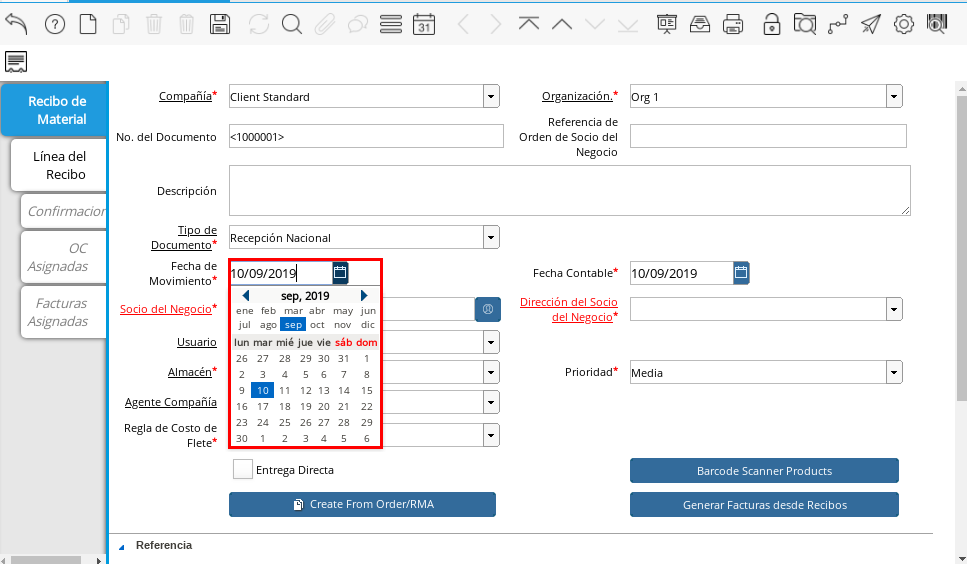The height and width of the screenshot is (564, 967).
Task: Select oct month in calendar popup
Action: tap(317, 325)
